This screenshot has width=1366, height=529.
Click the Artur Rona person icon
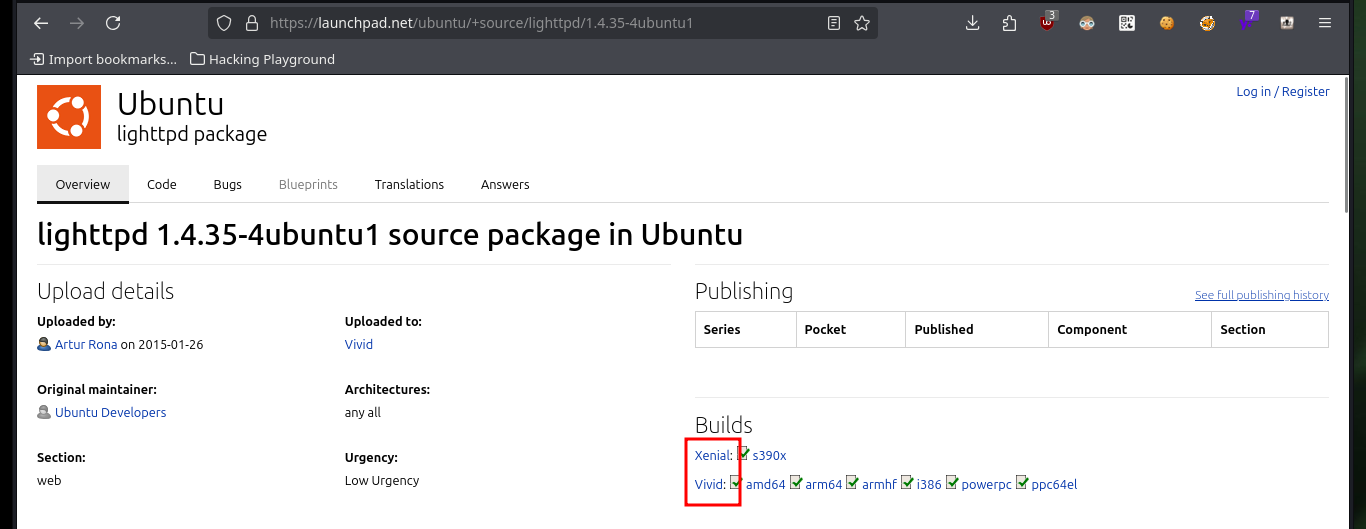(x=44, y=344)
